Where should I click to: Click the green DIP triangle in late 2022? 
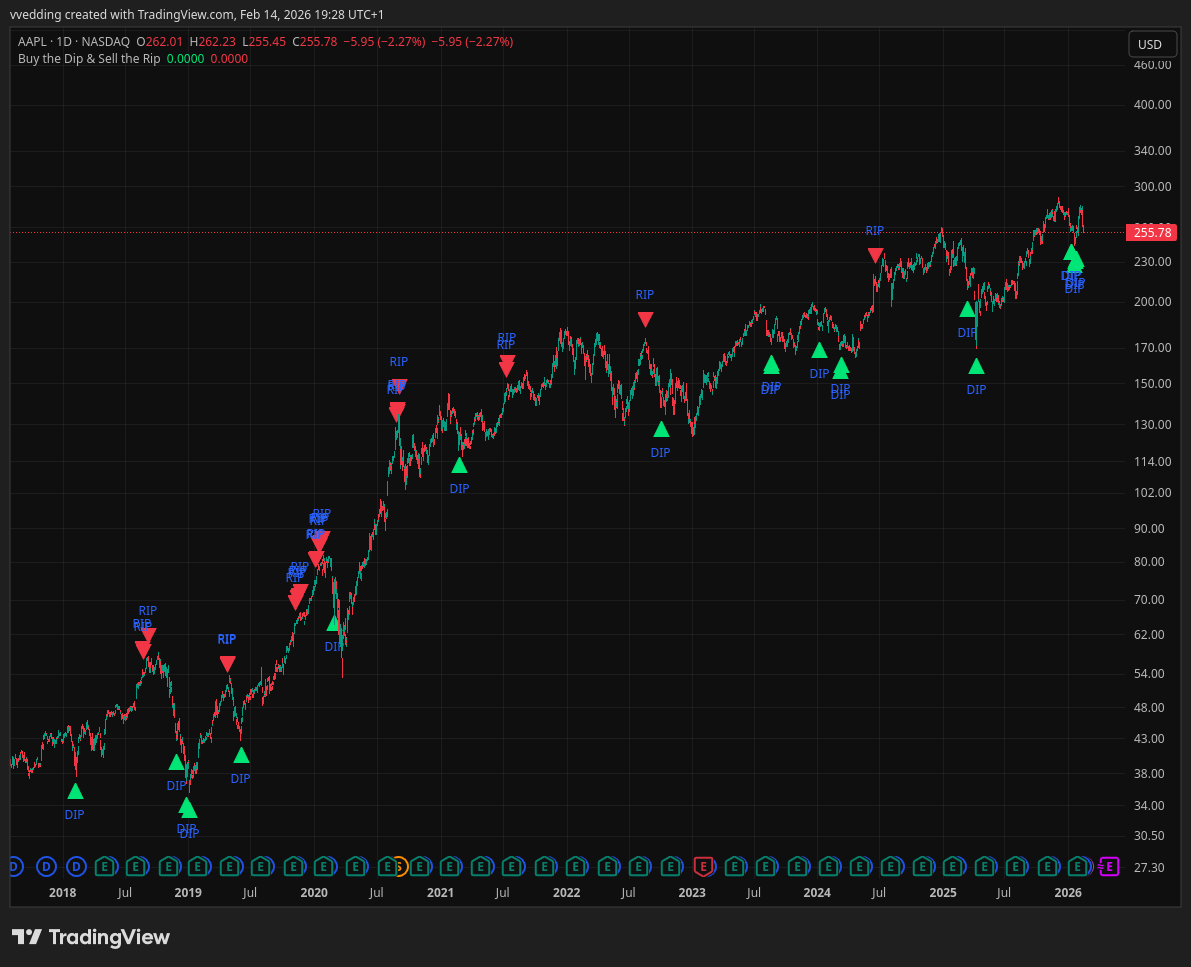click(x=661, y=429)
